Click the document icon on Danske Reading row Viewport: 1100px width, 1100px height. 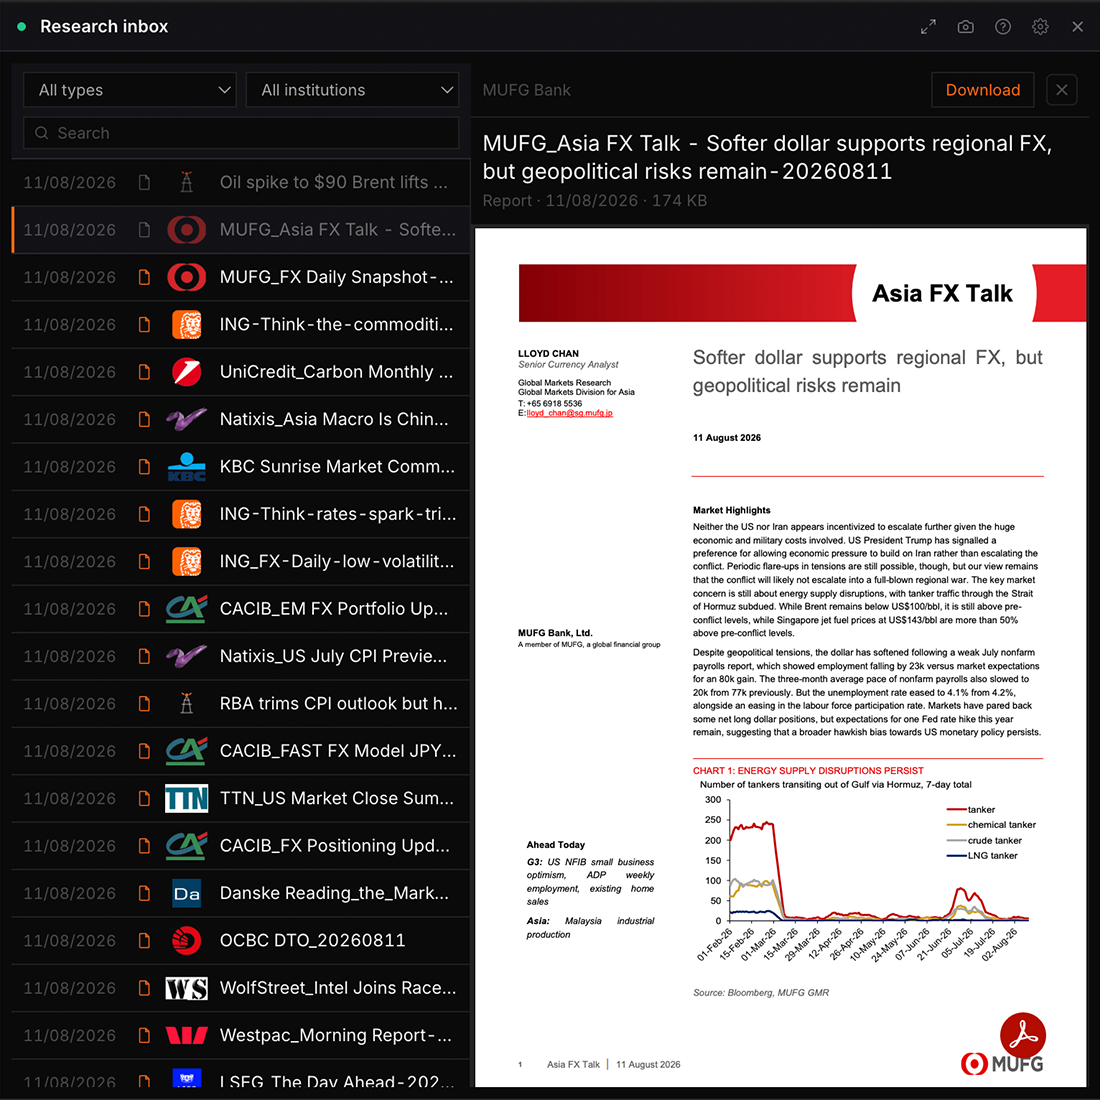coord(144,893)
